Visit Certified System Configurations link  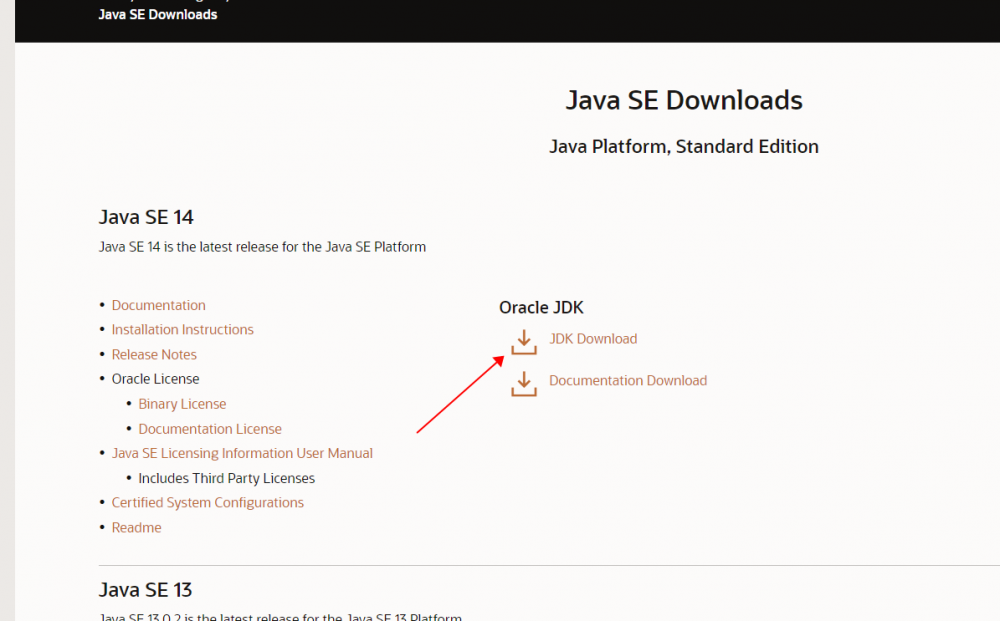(208, 503)
